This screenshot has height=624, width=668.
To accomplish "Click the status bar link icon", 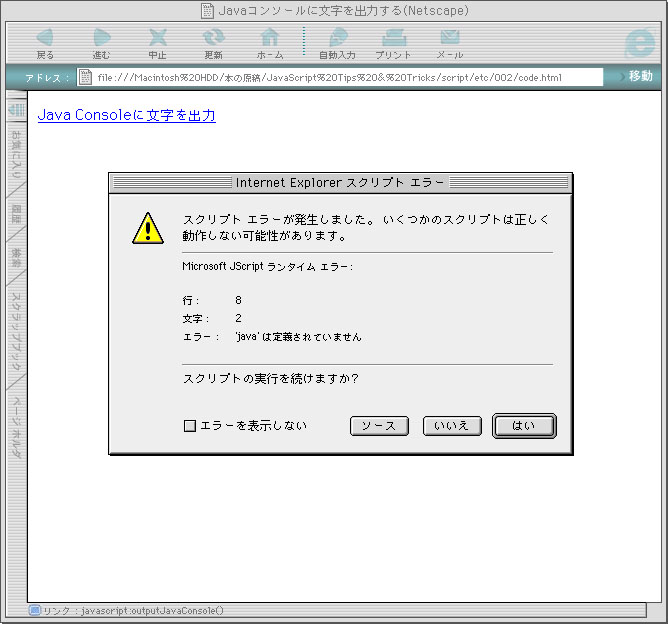I will pos(35,610).
